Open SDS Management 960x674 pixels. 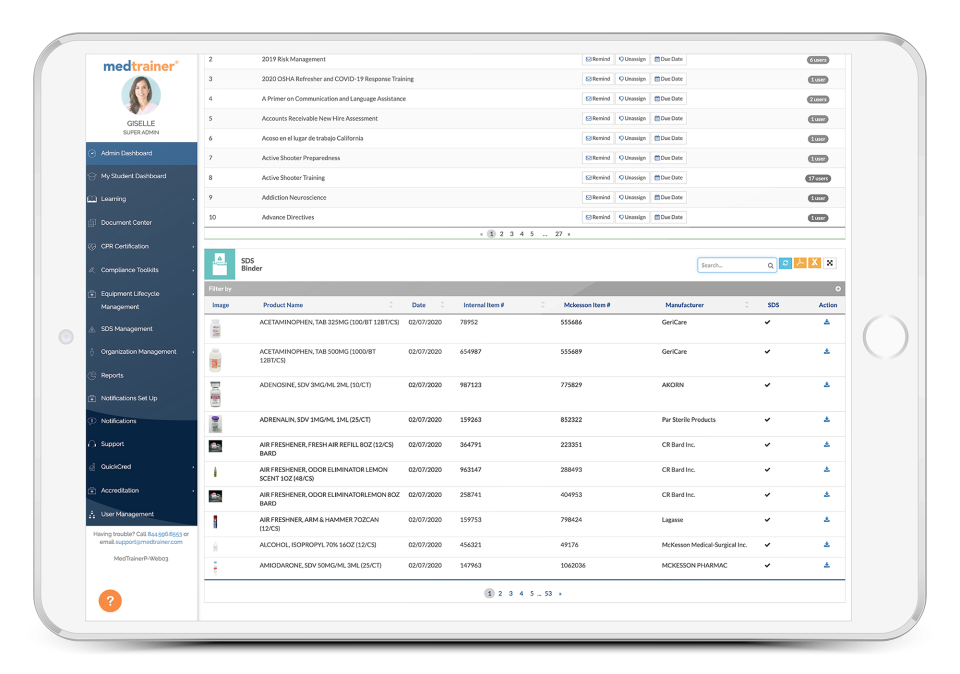(x=141, y=329)
